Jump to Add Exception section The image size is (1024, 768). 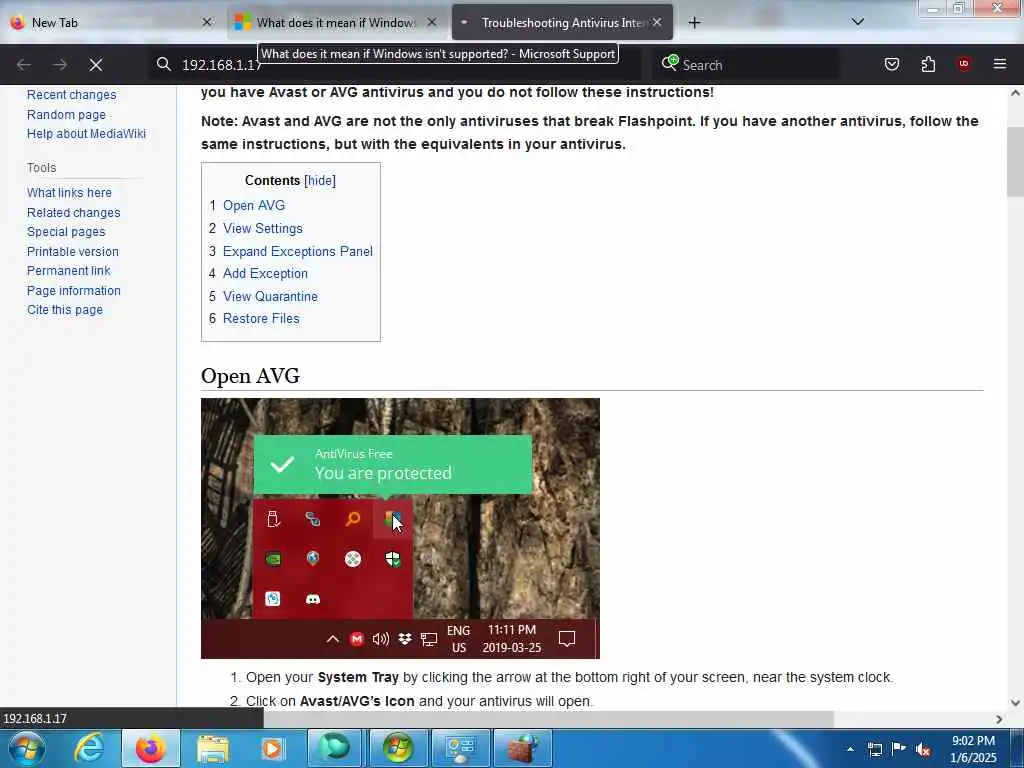tap(265, 274)
